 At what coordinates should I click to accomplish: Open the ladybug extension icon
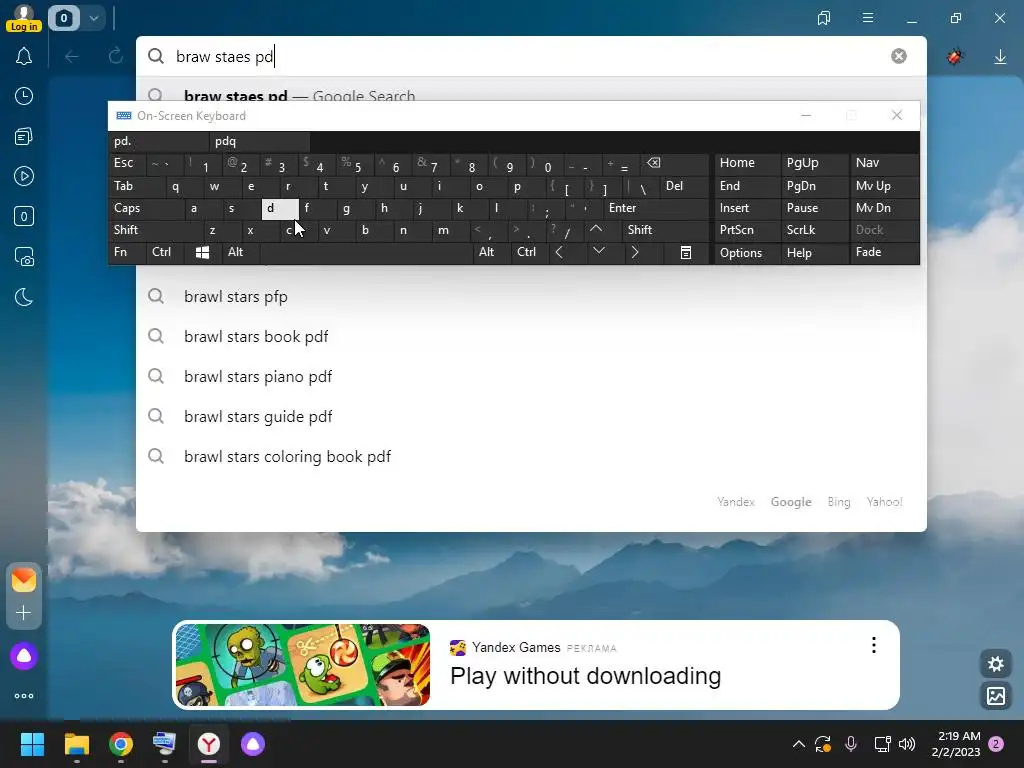coord(955,57)
